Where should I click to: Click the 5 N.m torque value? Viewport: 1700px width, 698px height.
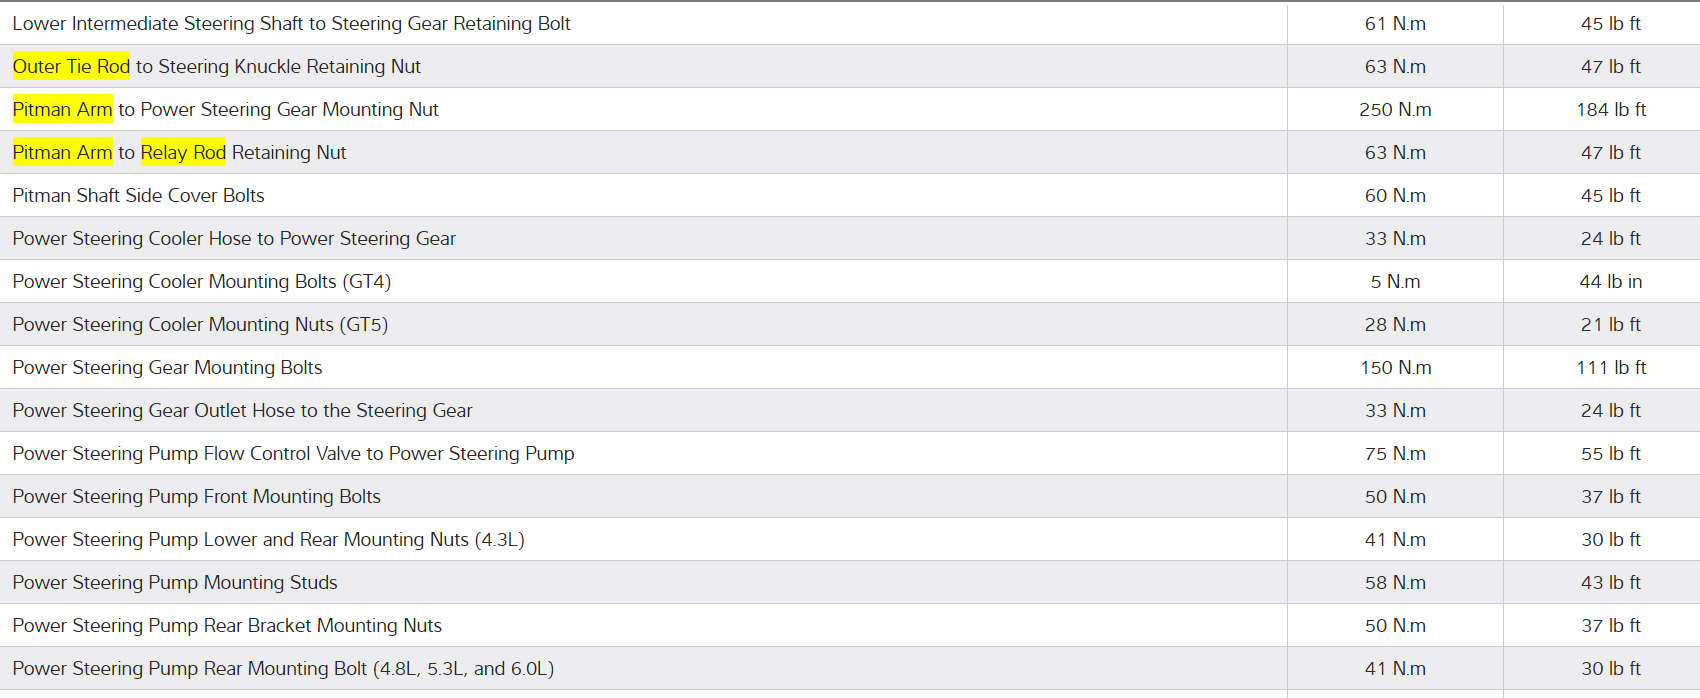(1395, 281)
